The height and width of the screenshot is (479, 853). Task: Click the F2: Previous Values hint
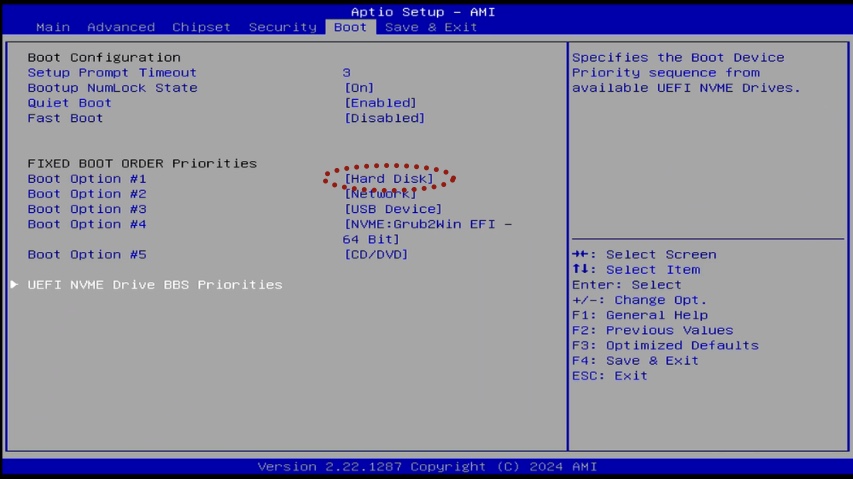coord(652,330)
